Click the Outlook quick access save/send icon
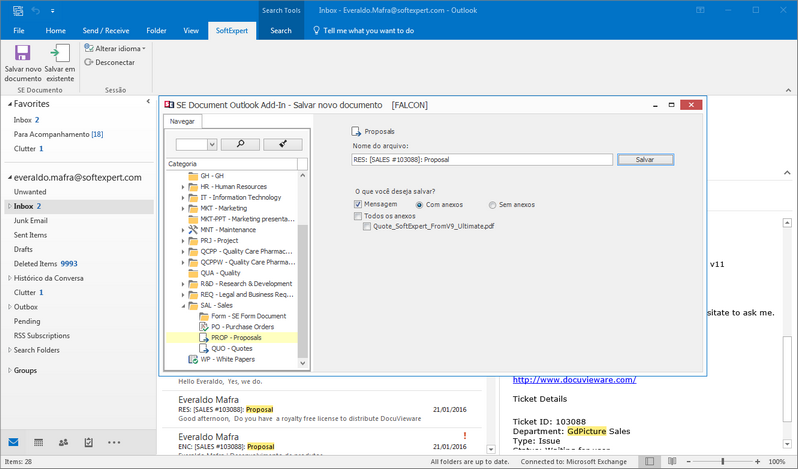Screen dimensions: 798x469 [18, 10]
